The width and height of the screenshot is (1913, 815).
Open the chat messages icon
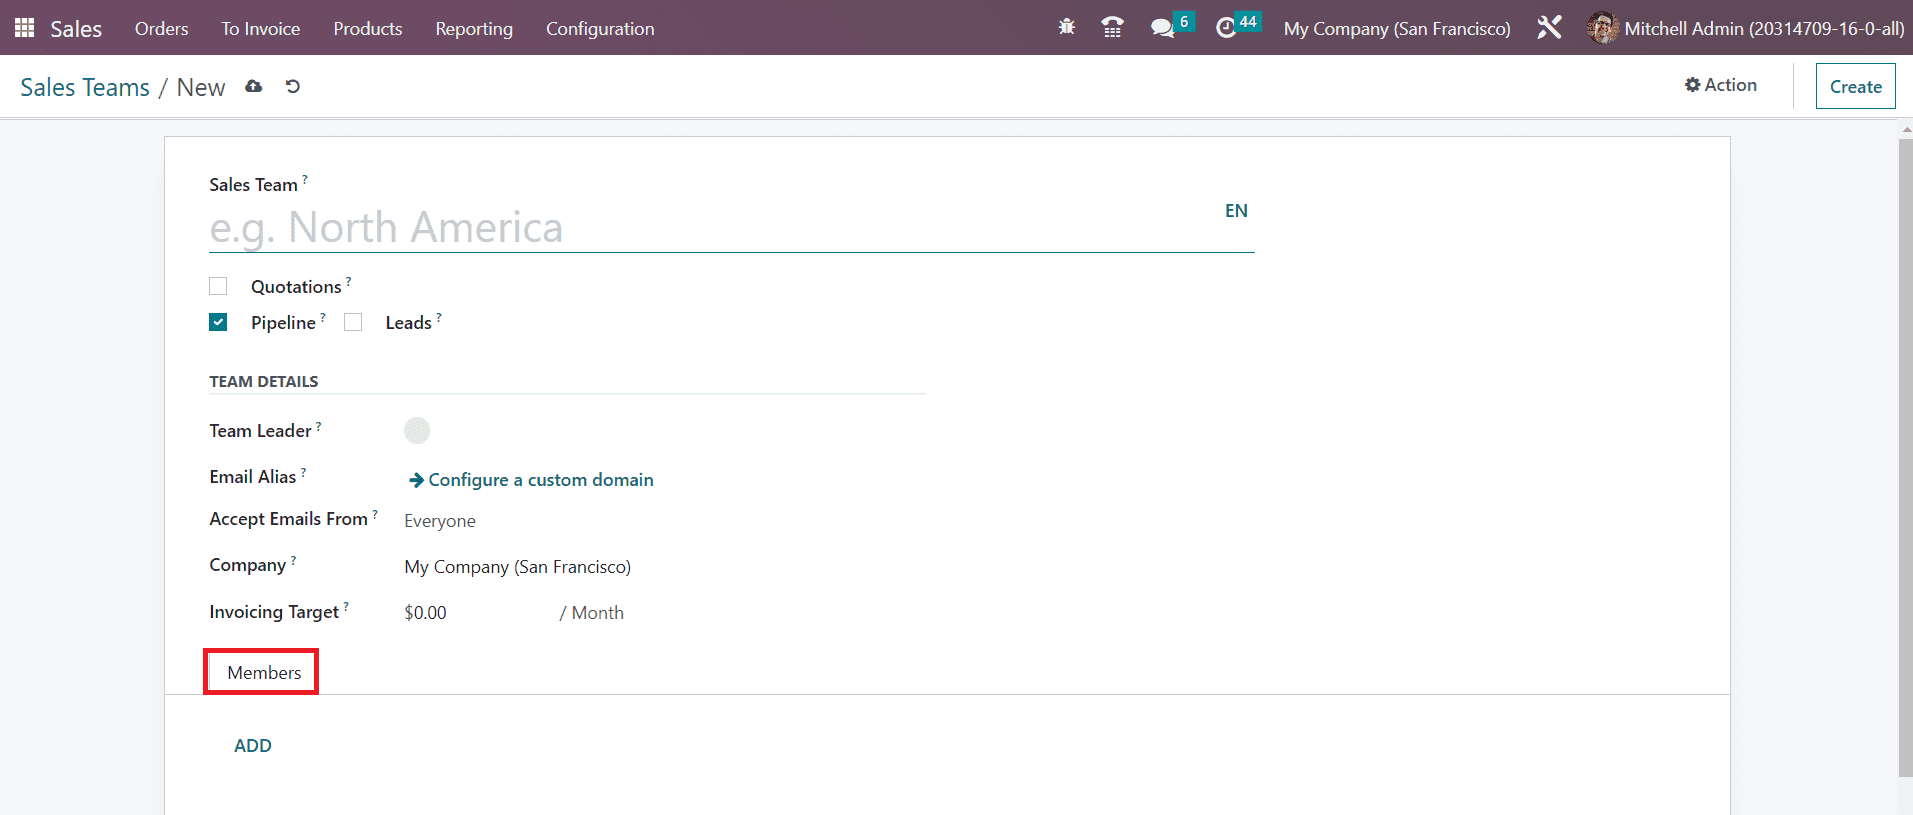[x=1162, y=28]
